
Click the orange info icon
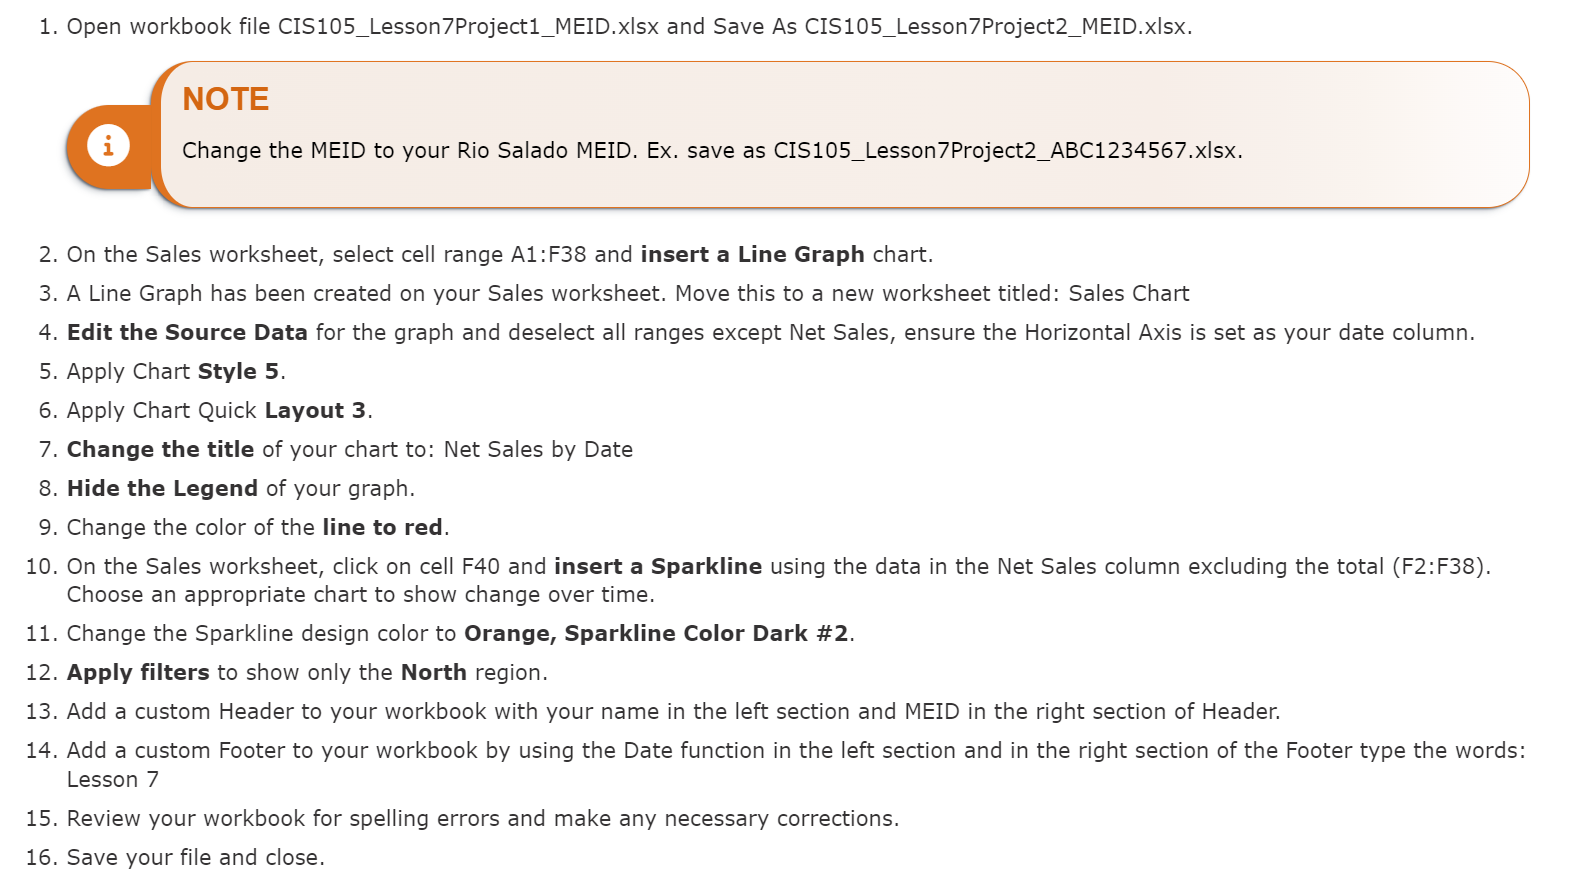[x=108, y=145]
